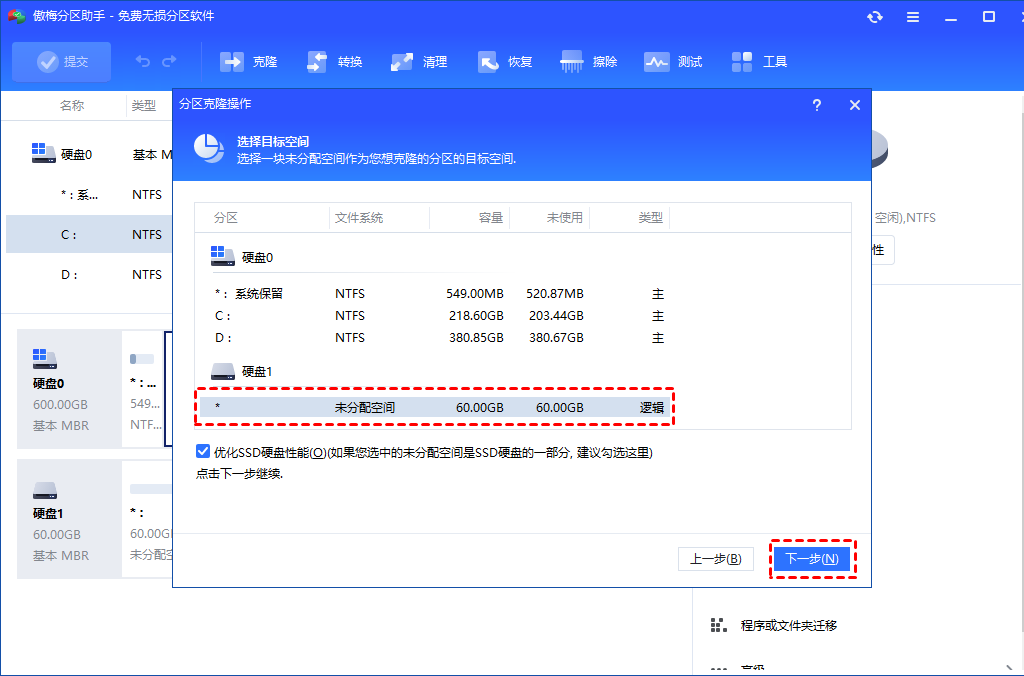Click the redo arrow icon
1024x676 pixels.
(169, 61)
